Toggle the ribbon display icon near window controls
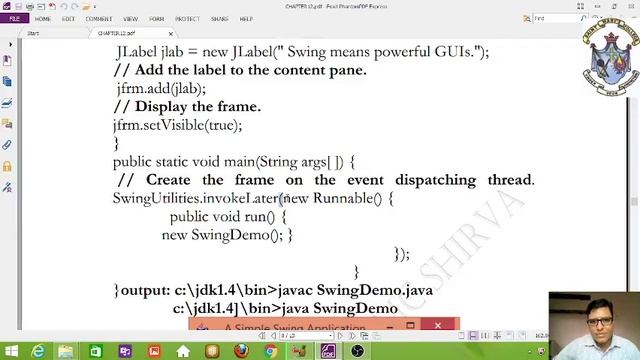Image resolution: width=640 pixels, height=360 pixels. (580, 6)
